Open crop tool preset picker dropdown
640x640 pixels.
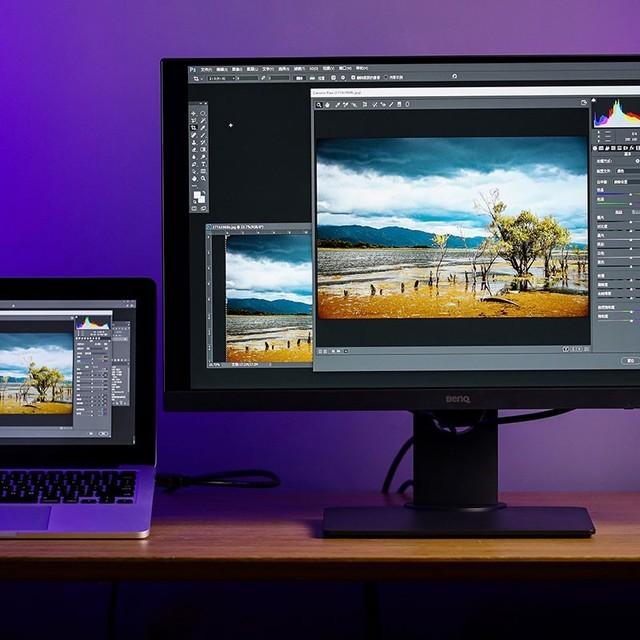(197, 78)
